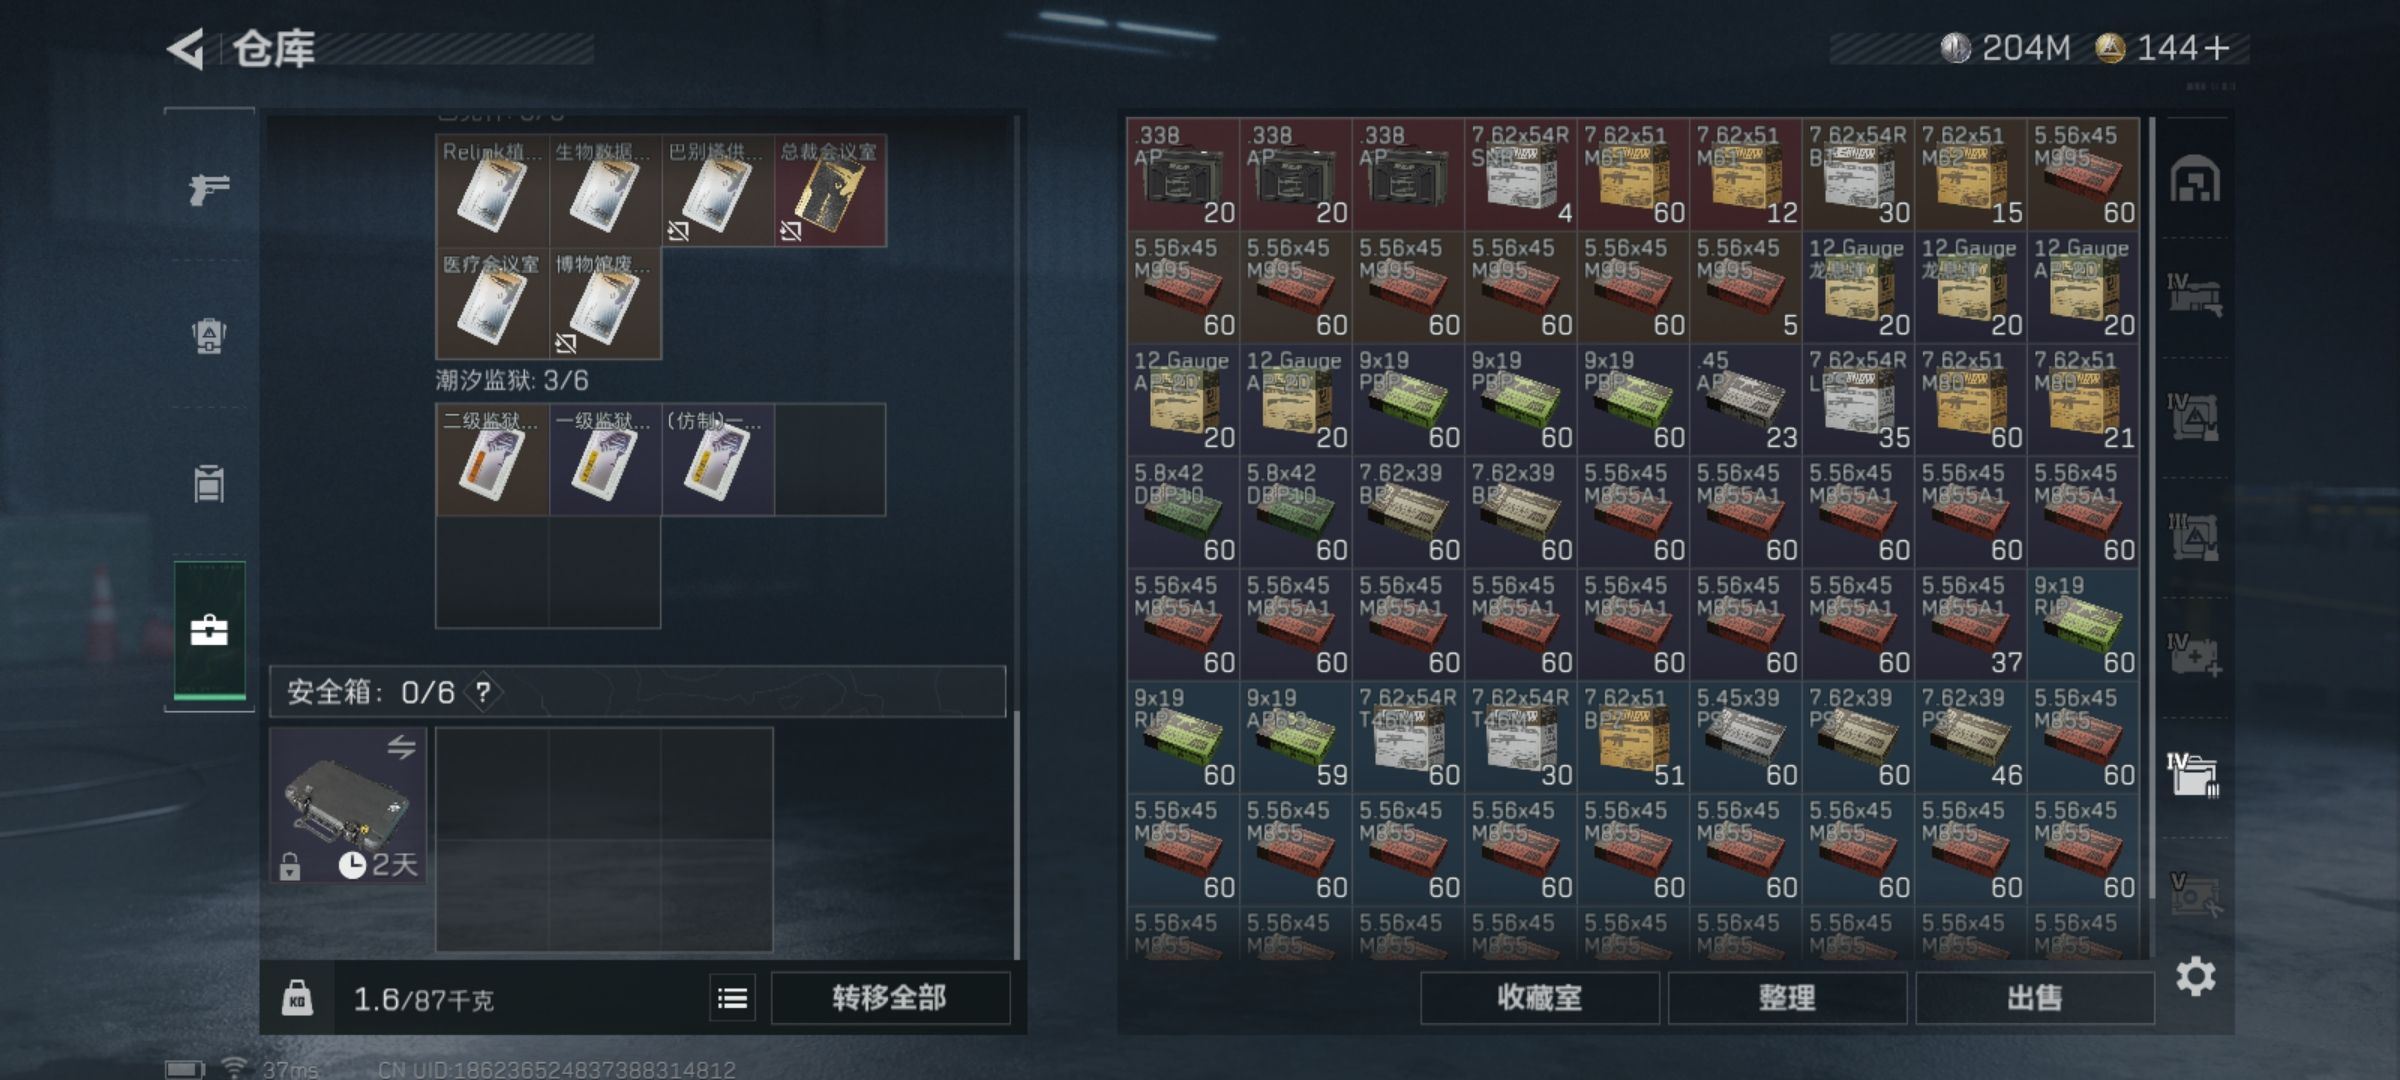
Task: Select the .45 AP ammo stack of 23
Action: pyautogui.click(x=1746, y=400)
